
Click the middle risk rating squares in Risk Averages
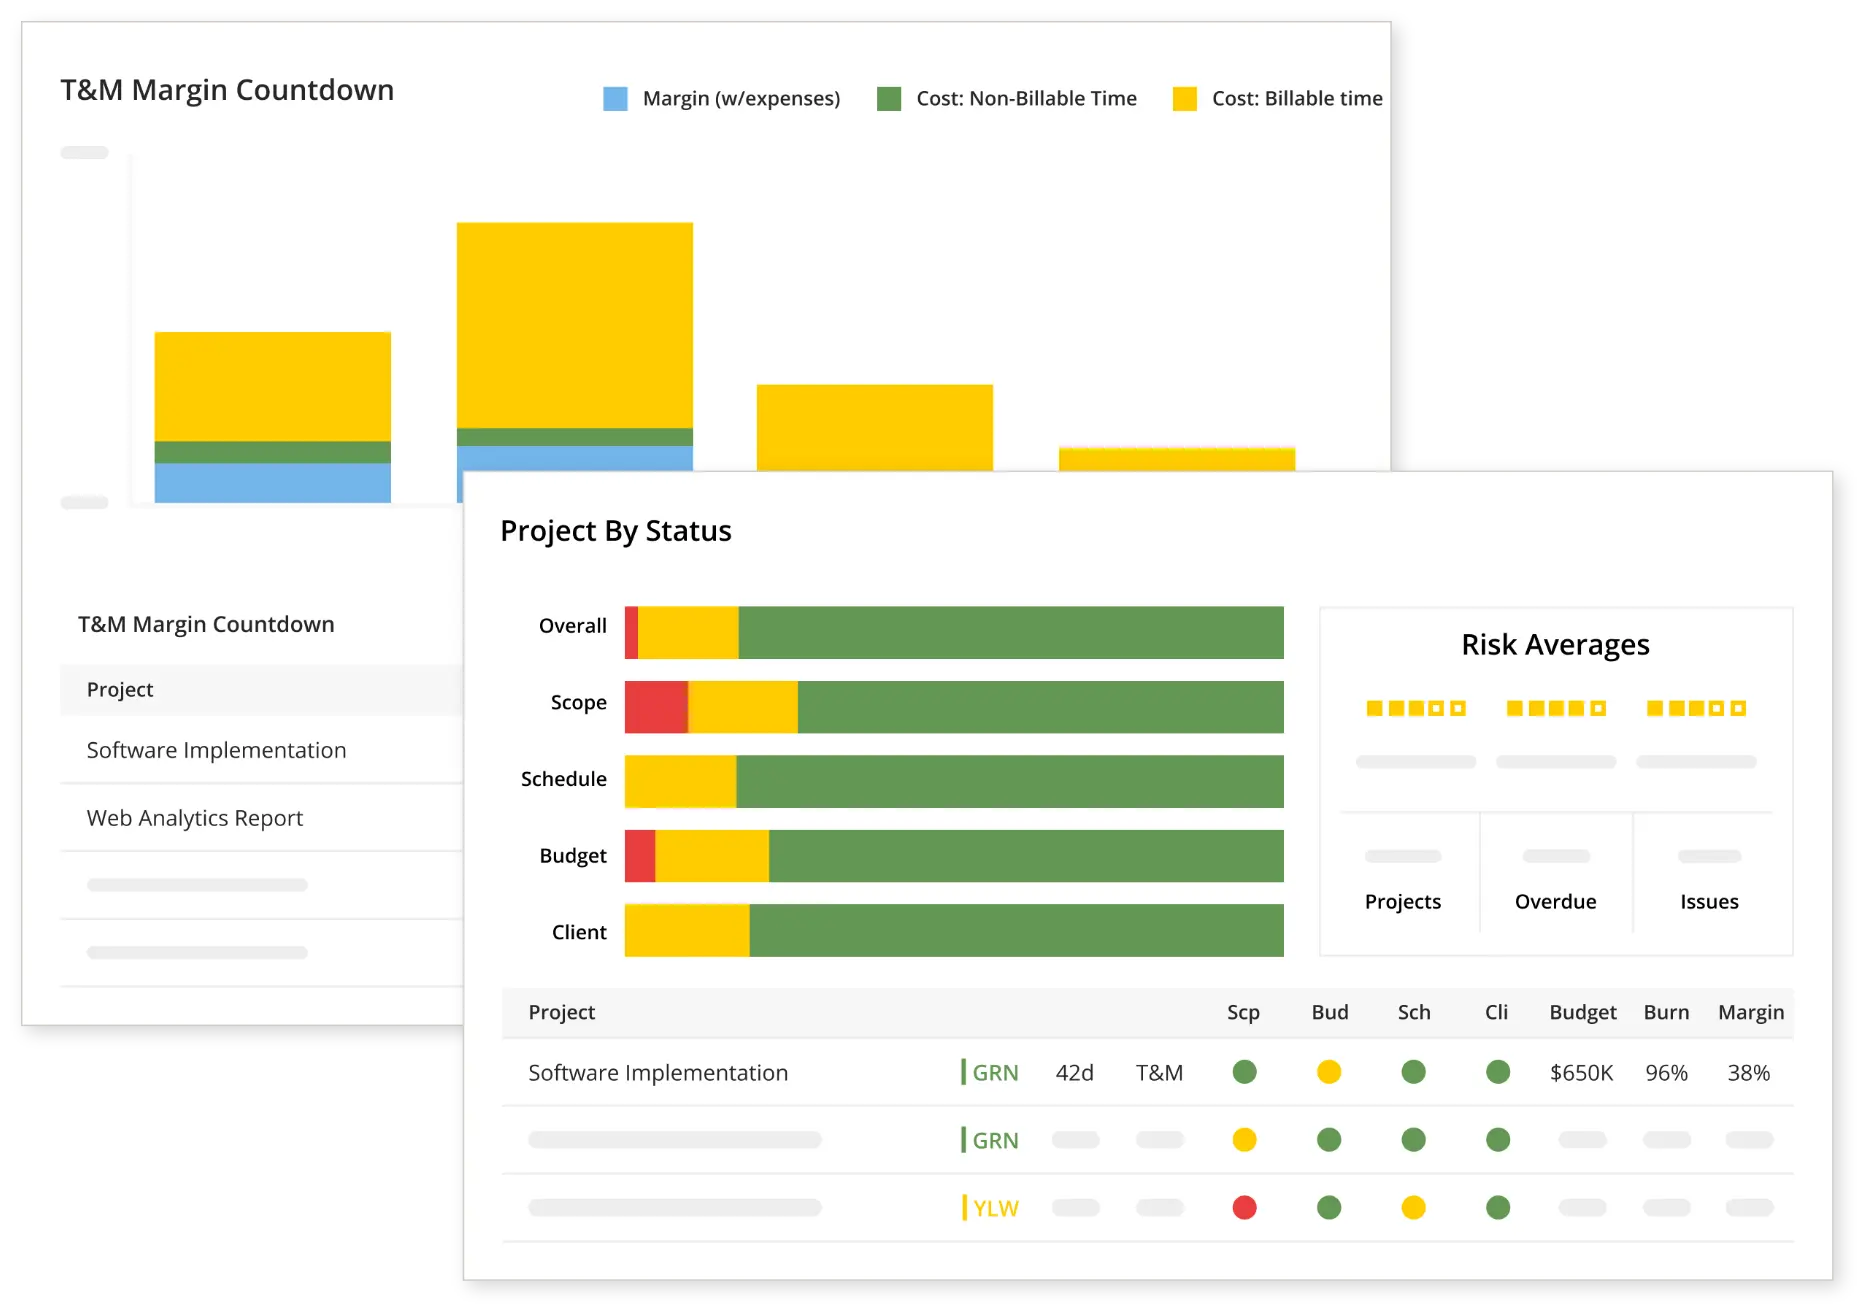point(1556,708)
